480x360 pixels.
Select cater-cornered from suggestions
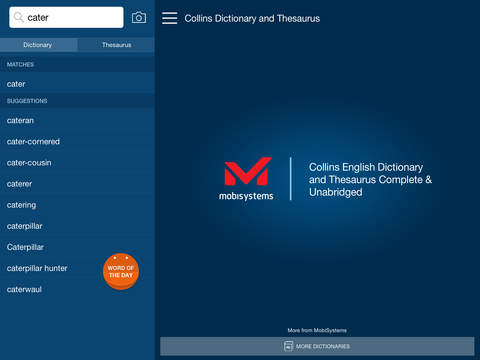(77, 141)
